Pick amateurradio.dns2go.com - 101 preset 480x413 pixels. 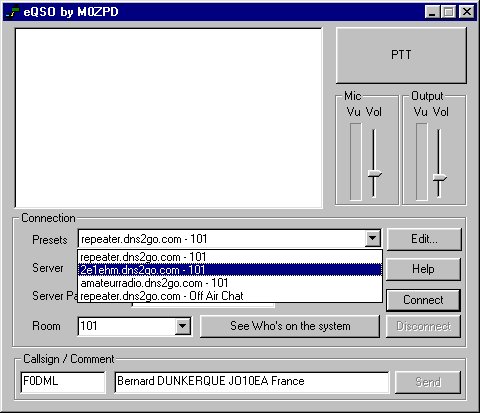click(230, 283)
